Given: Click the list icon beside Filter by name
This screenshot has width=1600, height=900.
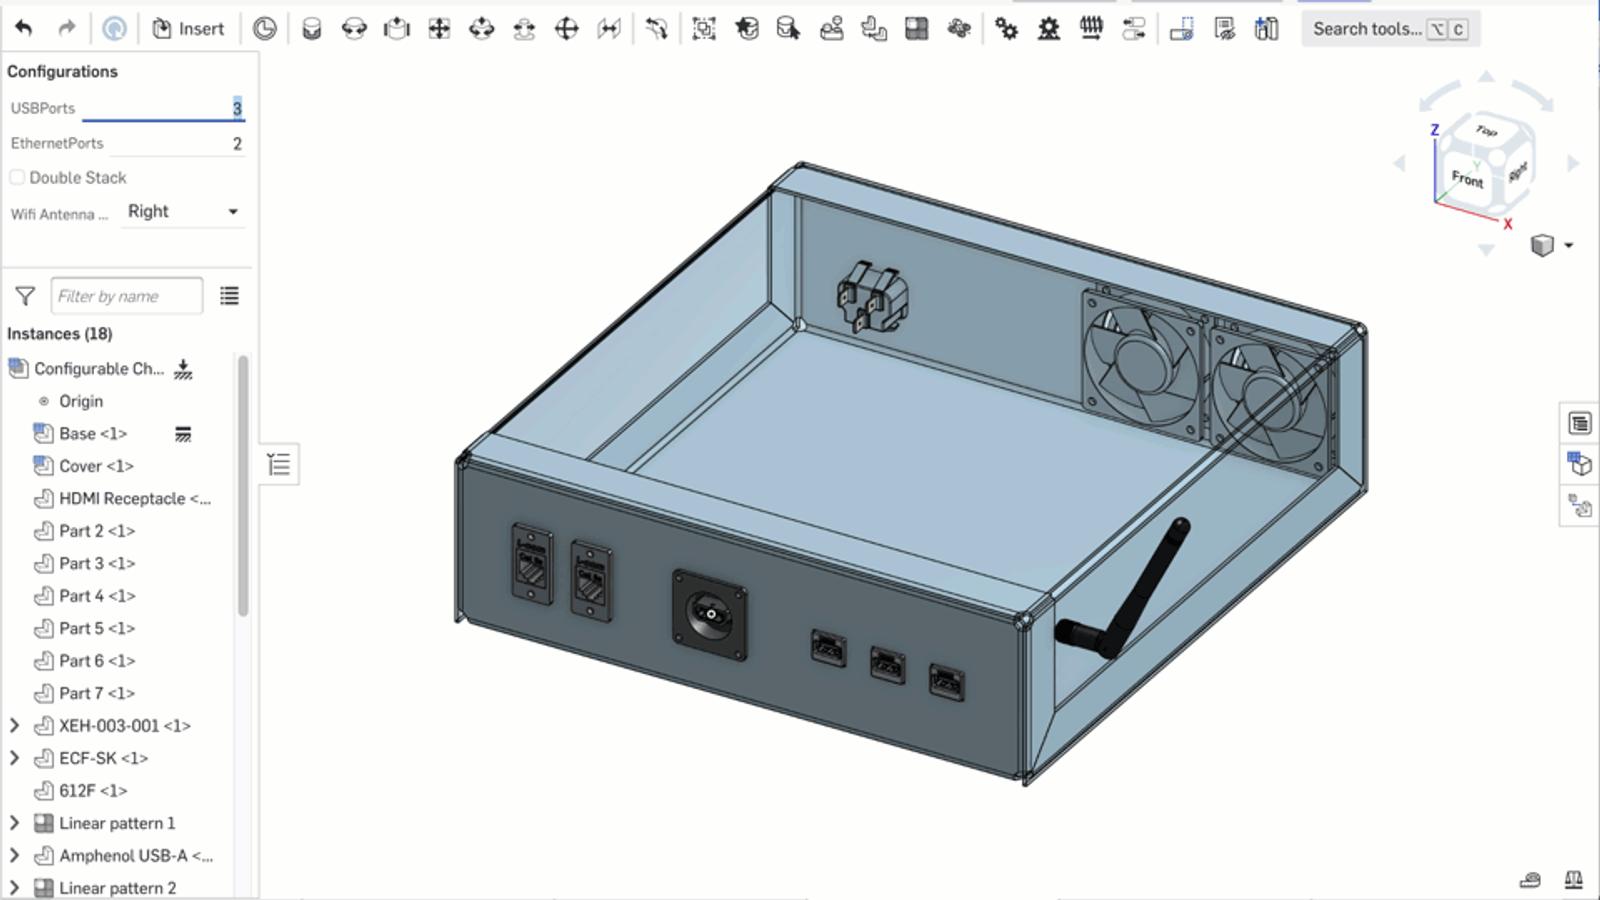Looking at the screenshot, I should pyautogui.click(x=229, y=296).
